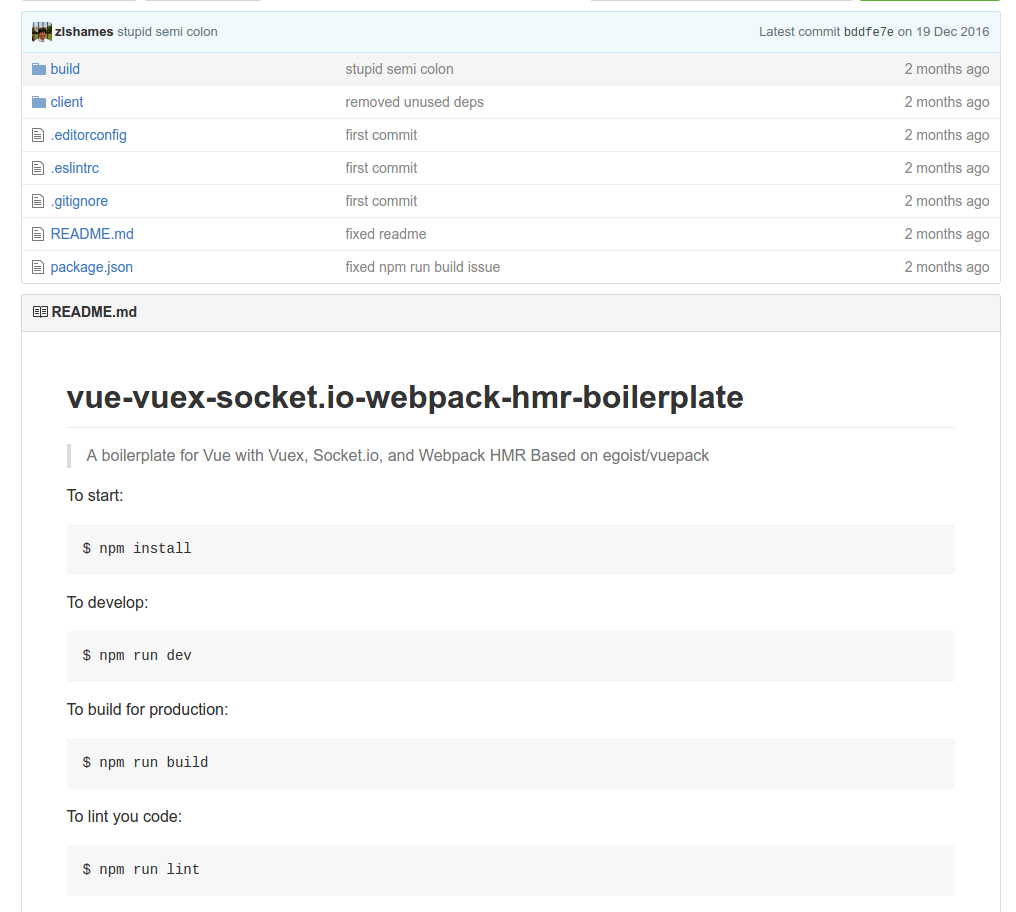Click the client folder icon
Viewport: 1016px width, 912px height.
click(39, 102)
